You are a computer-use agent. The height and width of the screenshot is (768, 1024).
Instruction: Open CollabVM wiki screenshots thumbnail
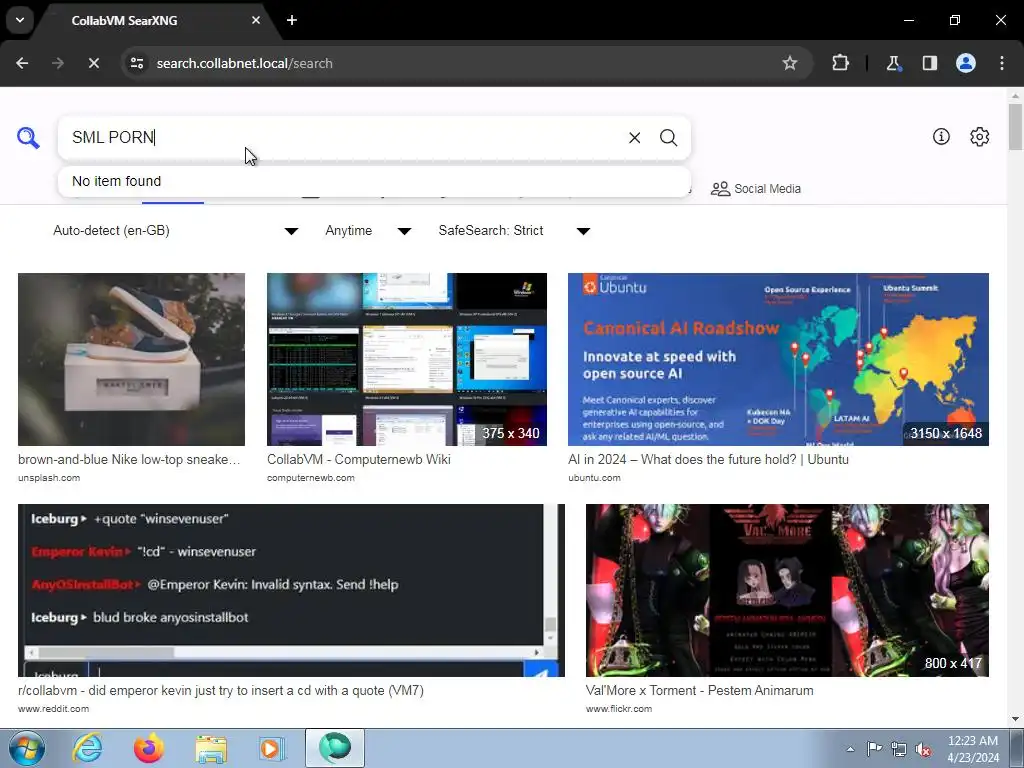(x=407, y=359)
